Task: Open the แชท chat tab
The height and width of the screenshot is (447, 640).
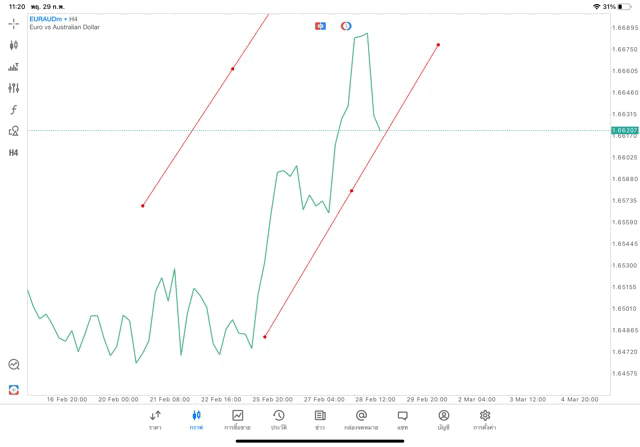Action: 402,419
